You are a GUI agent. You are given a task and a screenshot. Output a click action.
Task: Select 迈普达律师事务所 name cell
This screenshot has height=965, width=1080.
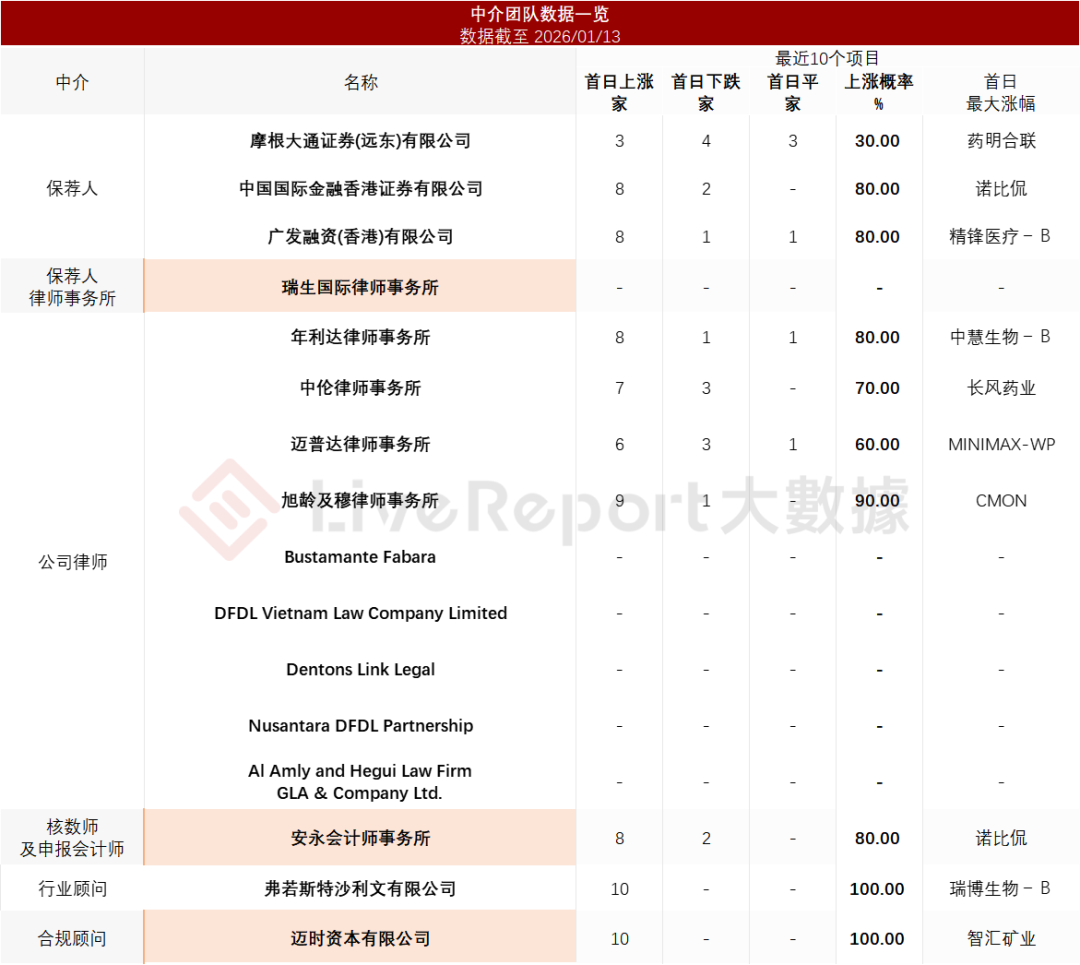360,444
